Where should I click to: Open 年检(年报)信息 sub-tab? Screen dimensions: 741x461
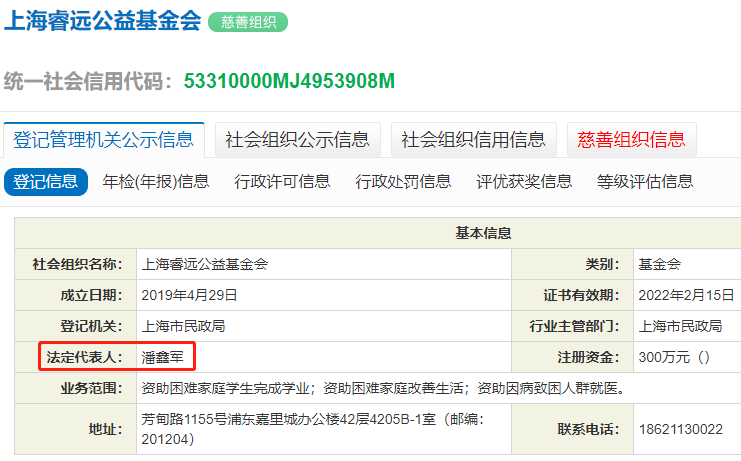pos(156,182)
